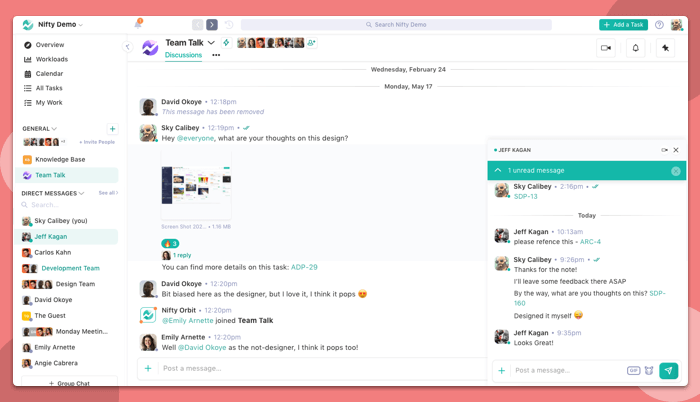Expand the Team Talk title dropdown
700x402 pixels.
click(x=212, y=42)
